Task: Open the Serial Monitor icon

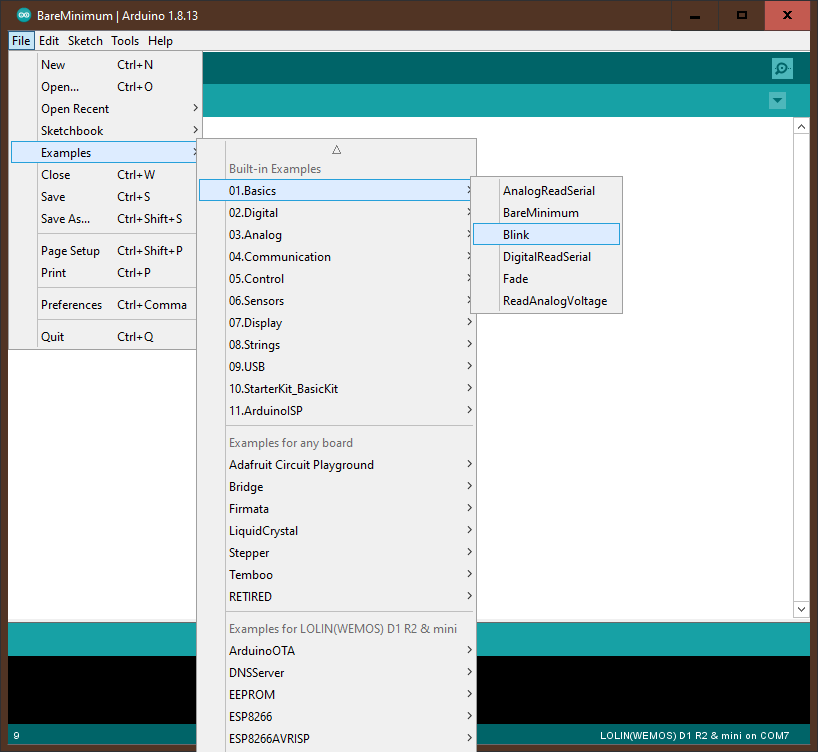Action: 782,68
